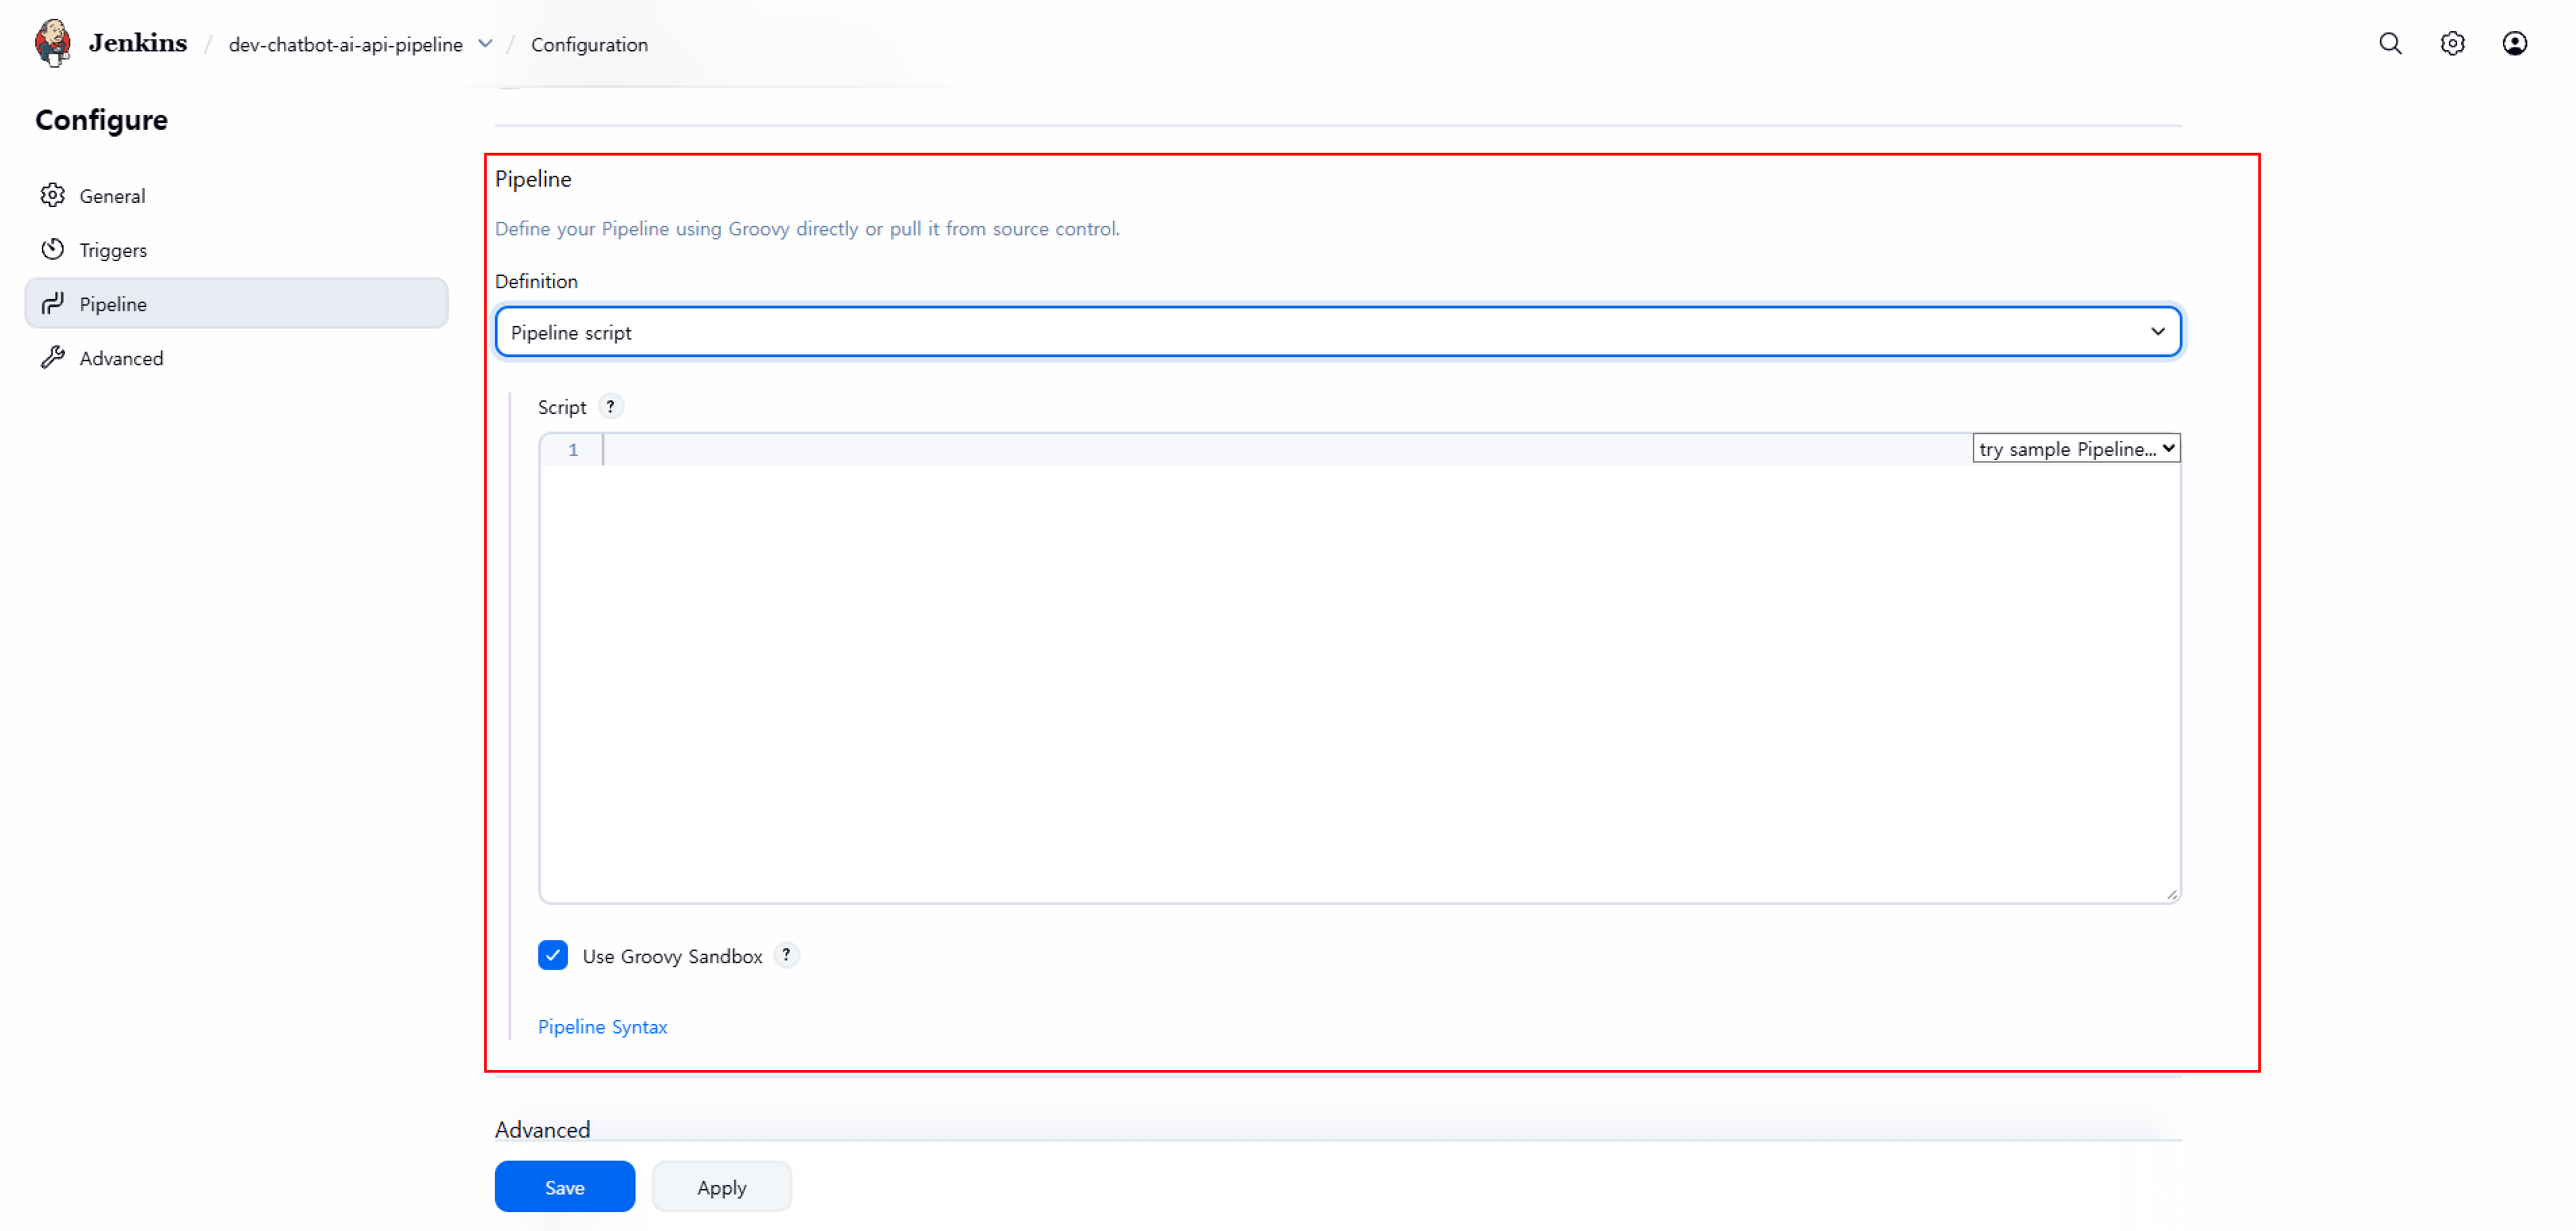2576x1231 pixels.
Task: Open the user account profile icon
Action: (2514, 43)
